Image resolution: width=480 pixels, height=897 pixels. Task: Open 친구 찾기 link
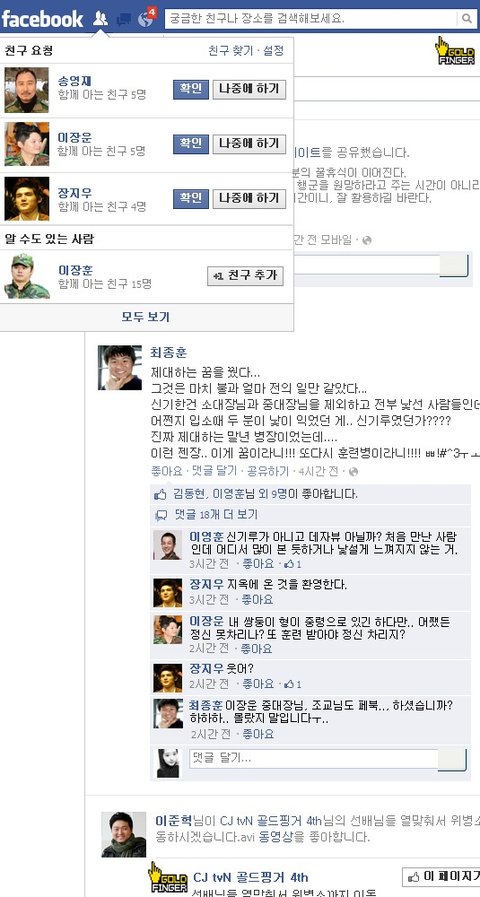pos(230,50)
